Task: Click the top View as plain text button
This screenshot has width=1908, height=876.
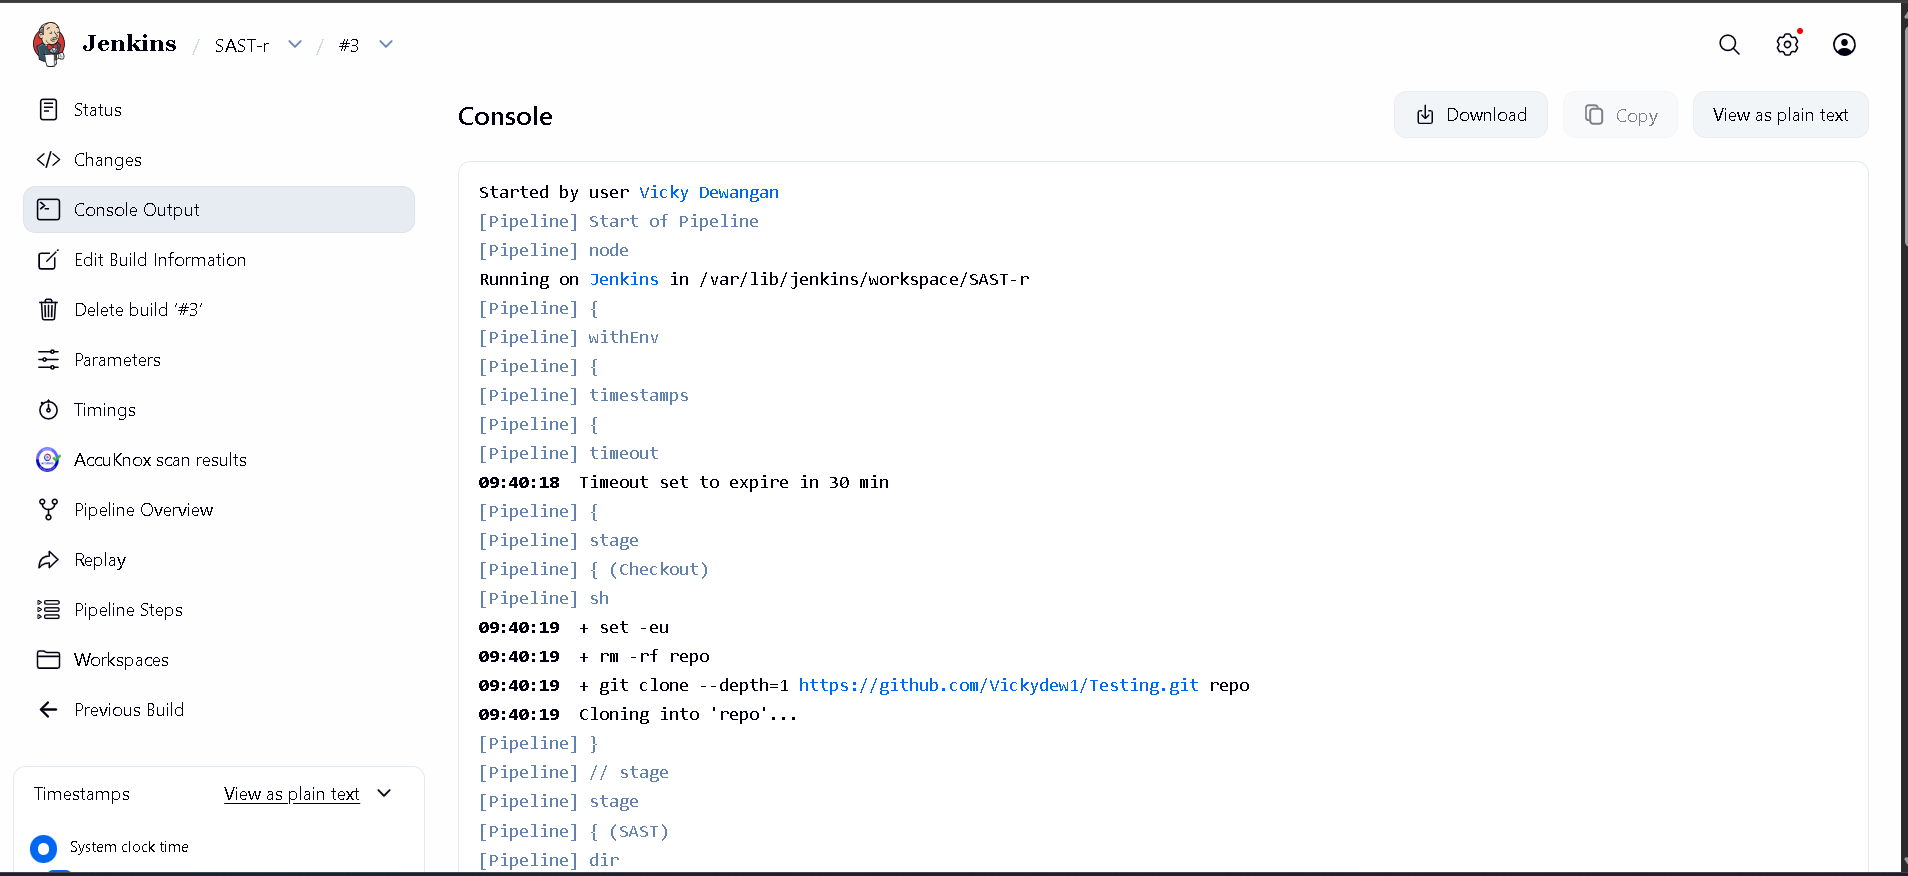Action: 1780,115
